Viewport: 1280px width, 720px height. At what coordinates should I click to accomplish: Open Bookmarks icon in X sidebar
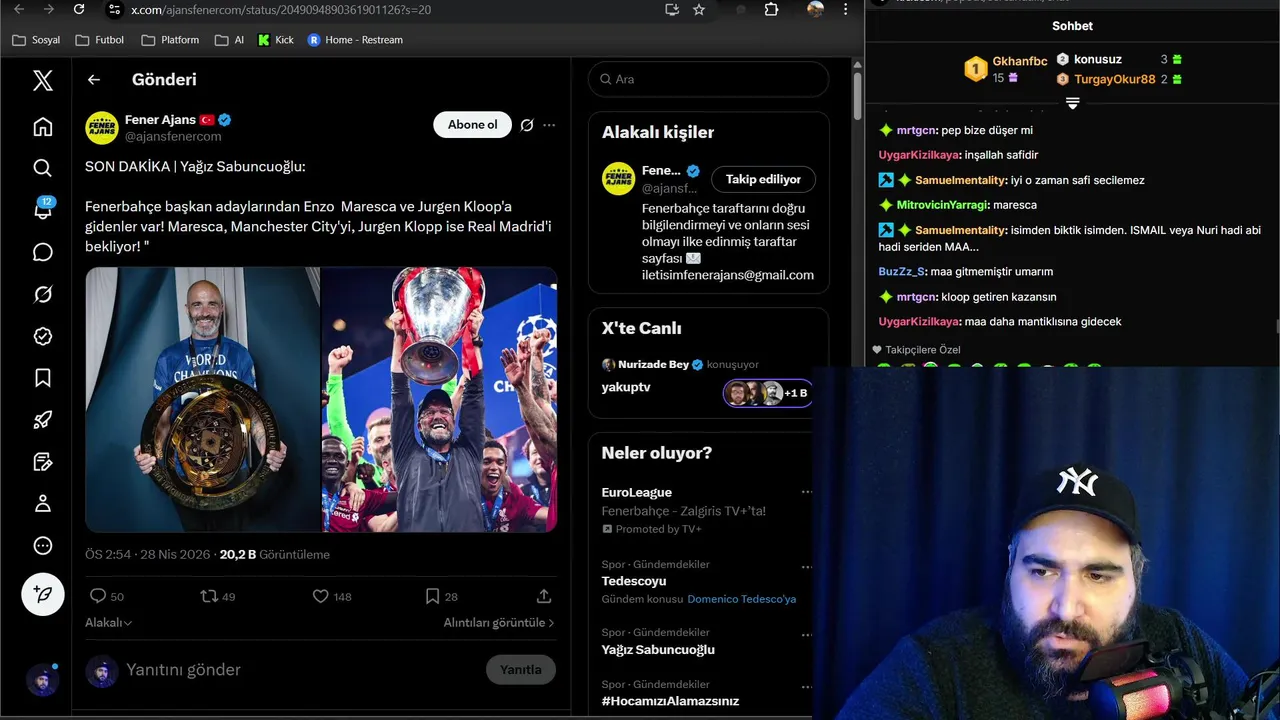[42, 378]
